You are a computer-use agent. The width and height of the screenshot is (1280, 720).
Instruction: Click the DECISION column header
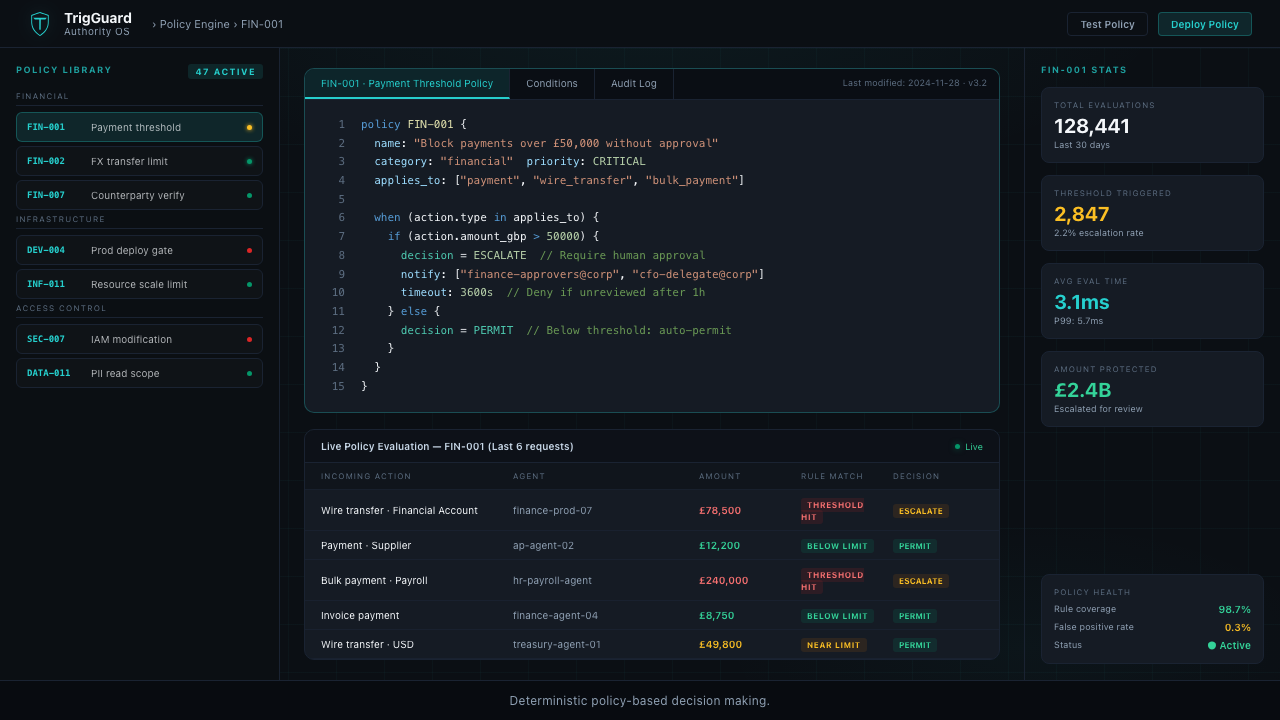pos(917,476)
